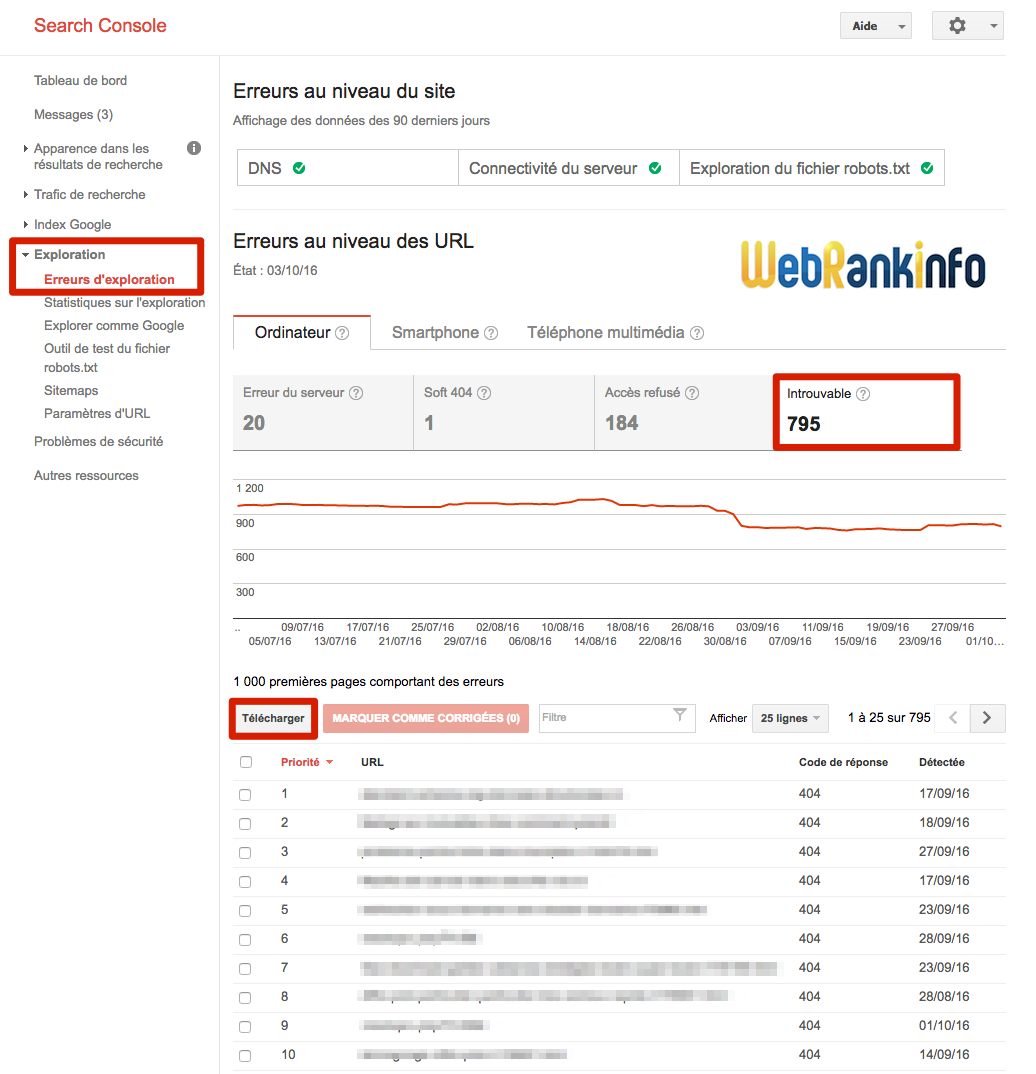
Task: Open Autres ressources
Action: [x=86, y=475]
